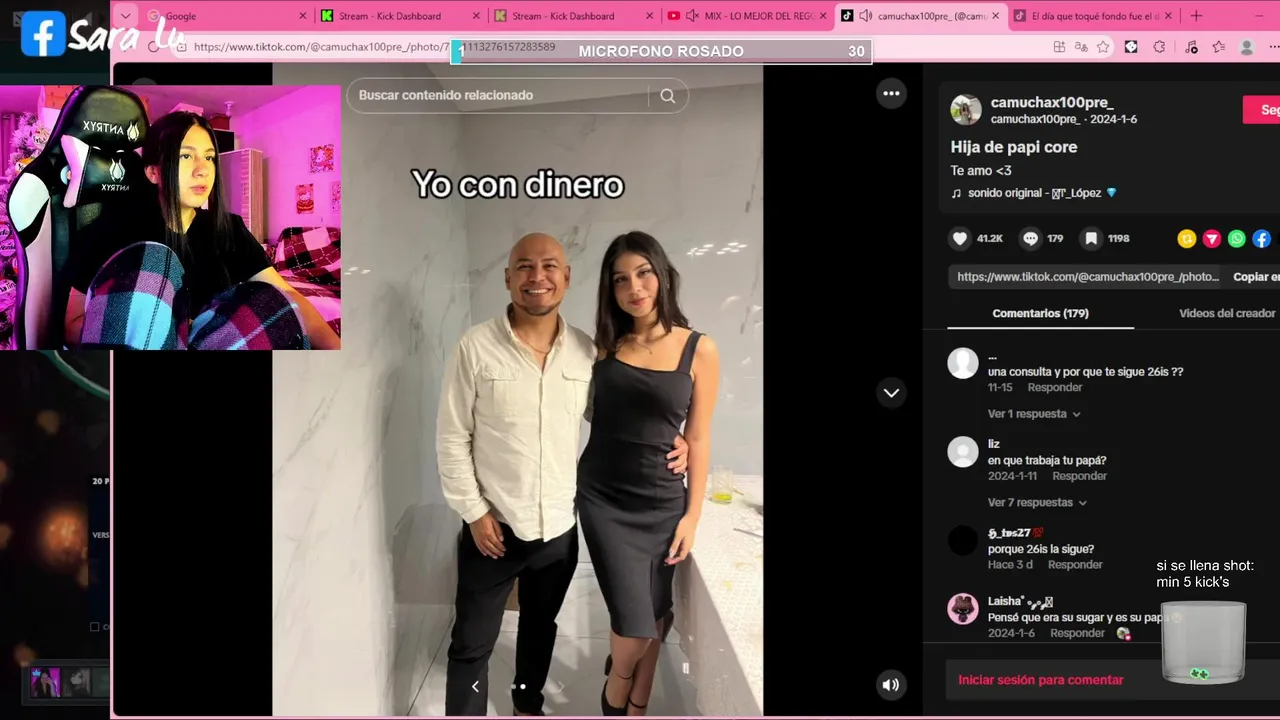Share the post to WhatsApp
The image size is (1280, 720).
(1237, 238)
